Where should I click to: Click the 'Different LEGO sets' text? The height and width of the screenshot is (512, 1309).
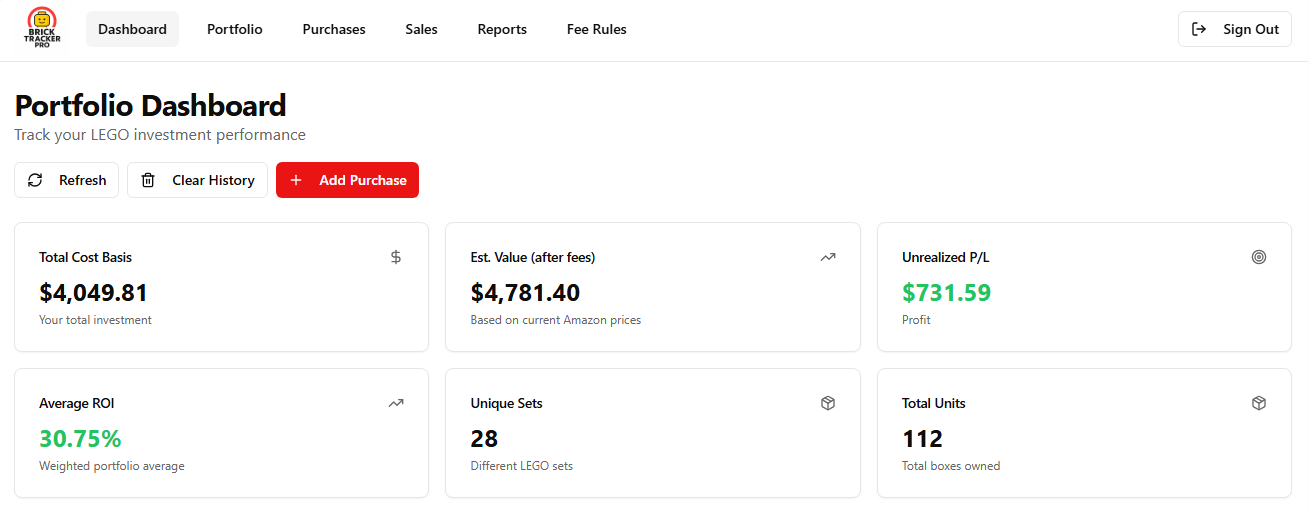tap(522, 466)
